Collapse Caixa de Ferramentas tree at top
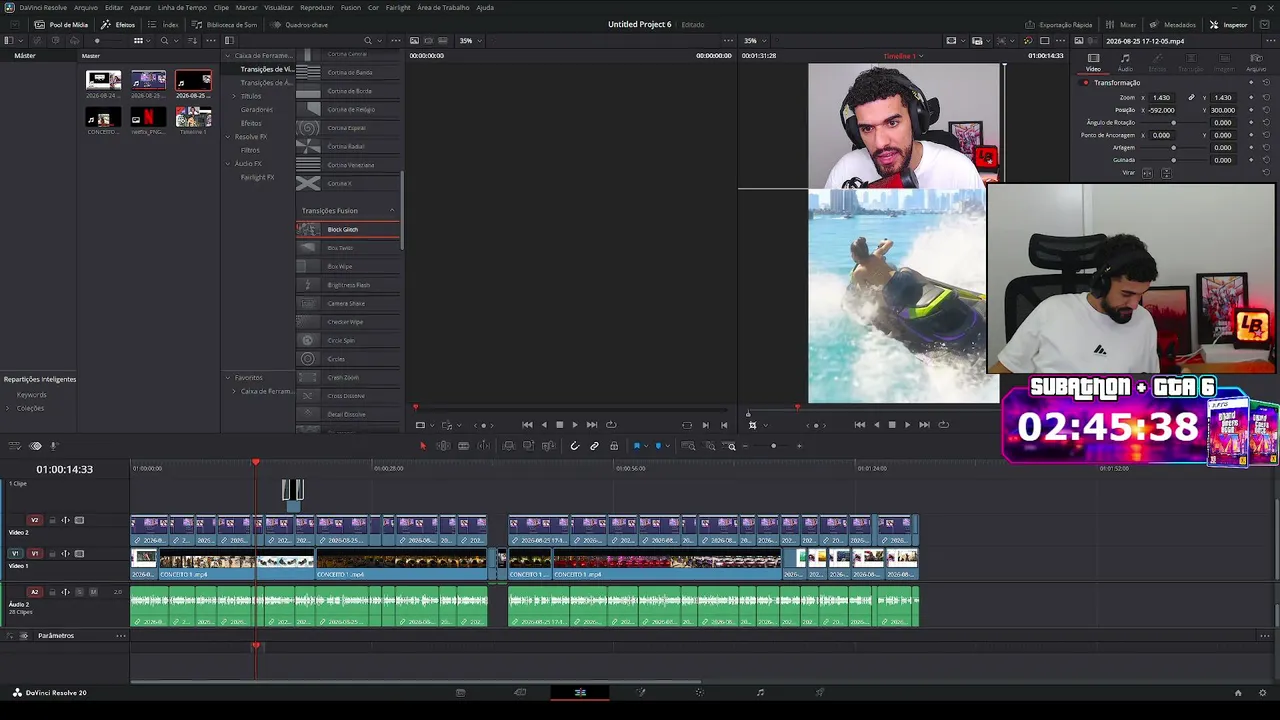The height and width of the screenshot is (720, 1280). point(228,56)
